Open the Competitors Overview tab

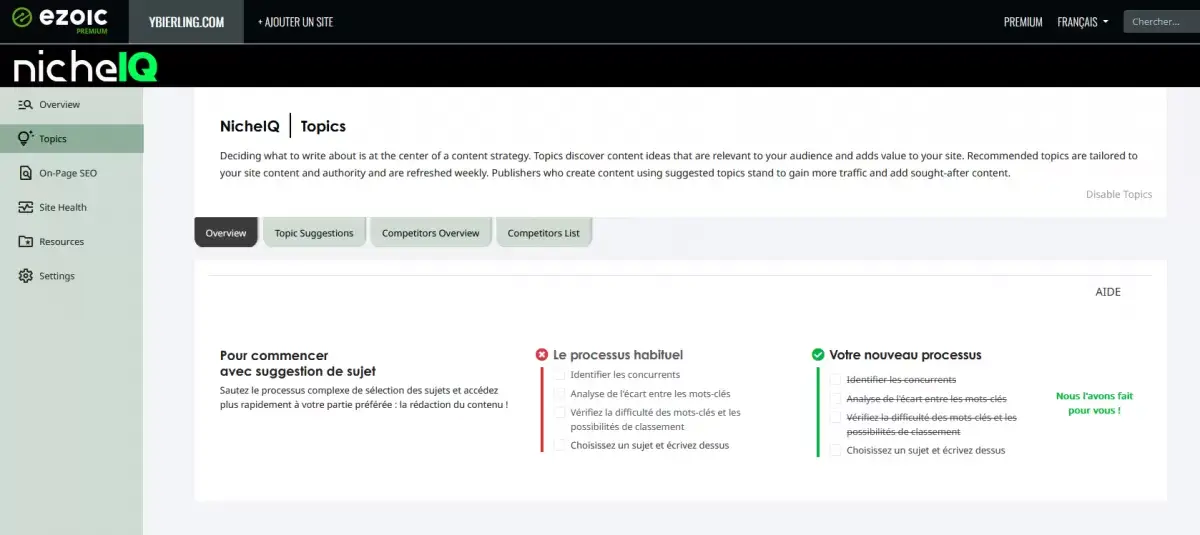tap(430, 233)
